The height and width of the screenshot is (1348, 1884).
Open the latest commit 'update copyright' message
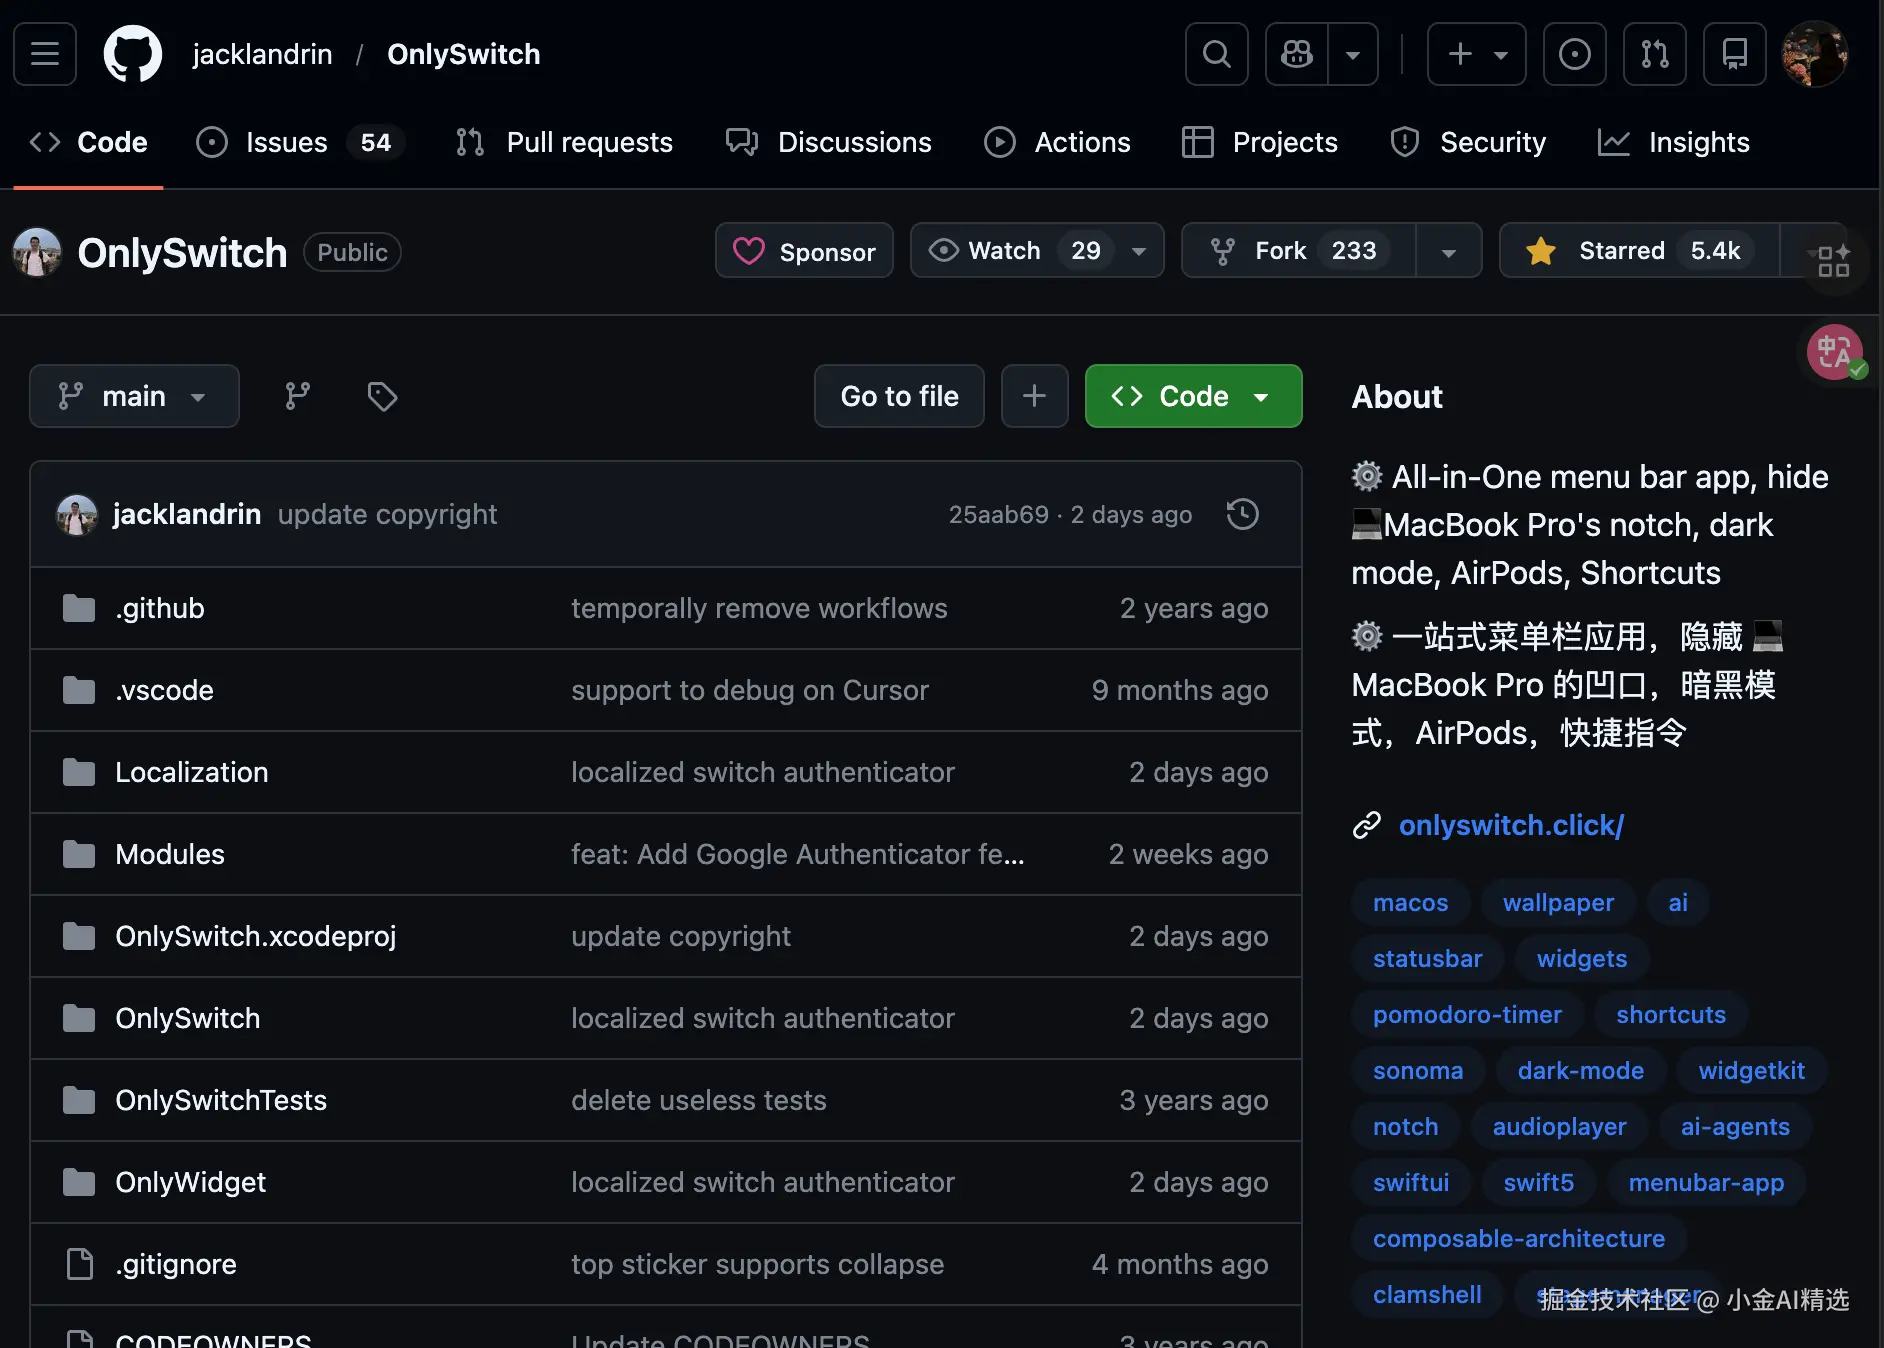click(x=387, y=514)
